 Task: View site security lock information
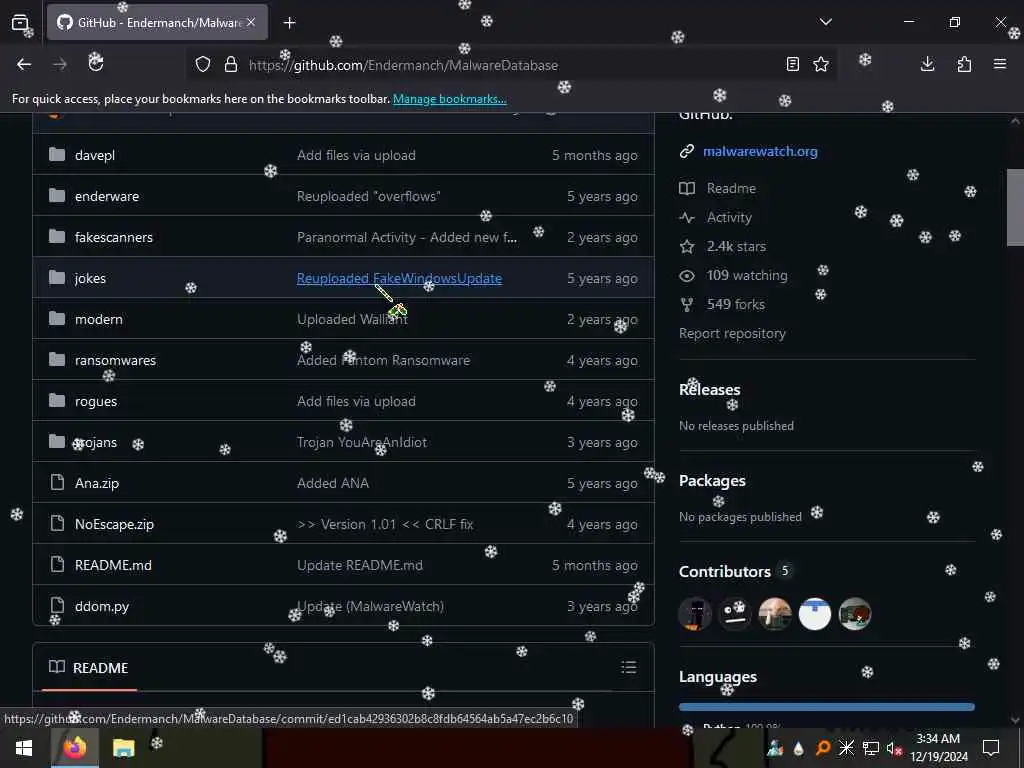click(231, 65)
